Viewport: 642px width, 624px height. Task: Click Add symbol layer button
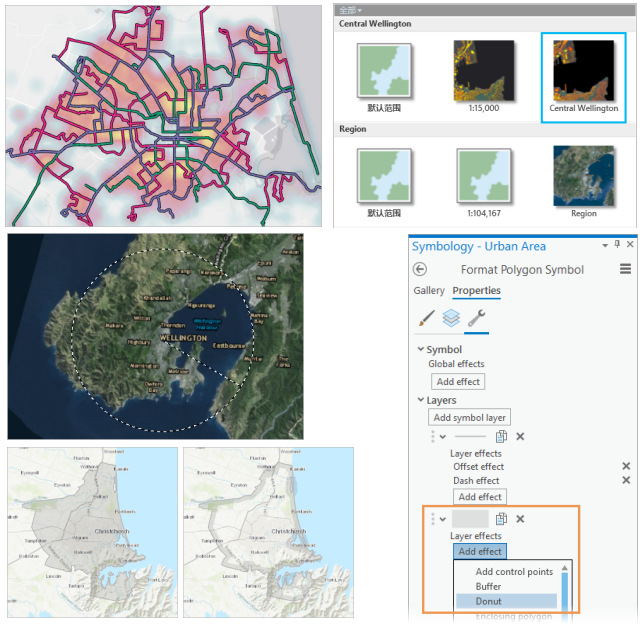[x=469, y=417]
